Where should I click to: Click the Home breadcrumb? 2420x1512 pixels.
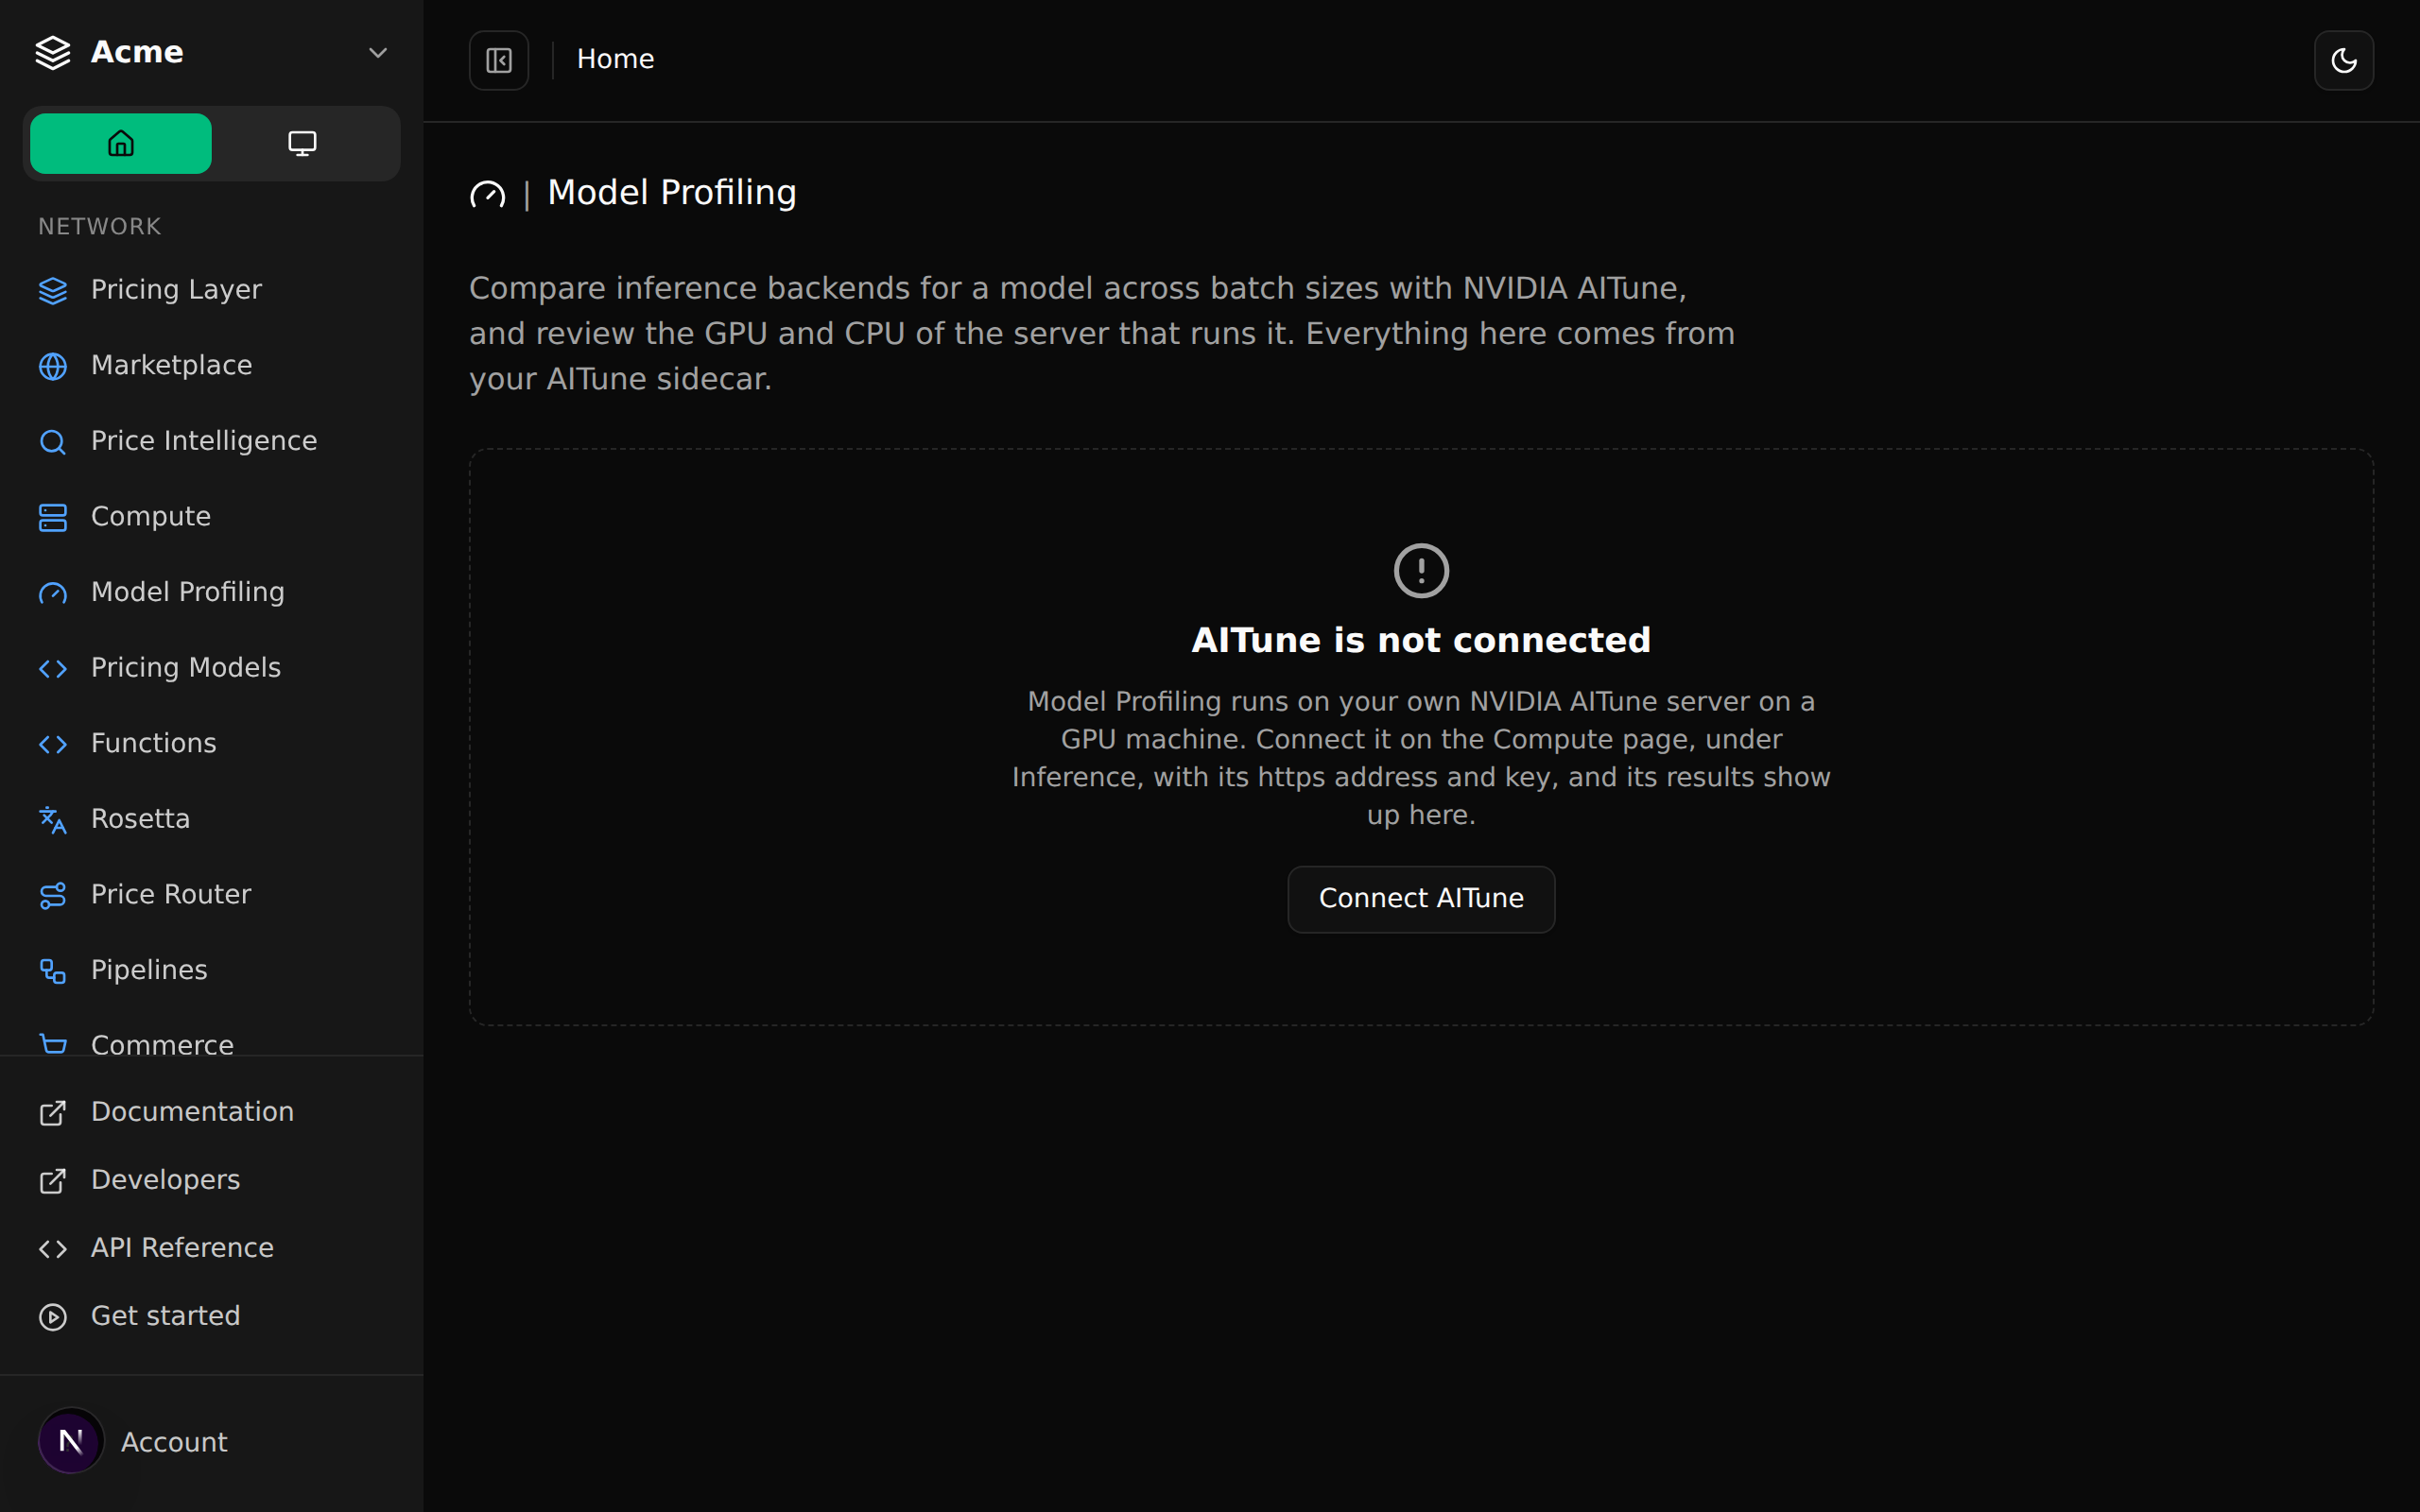point(615,60)
